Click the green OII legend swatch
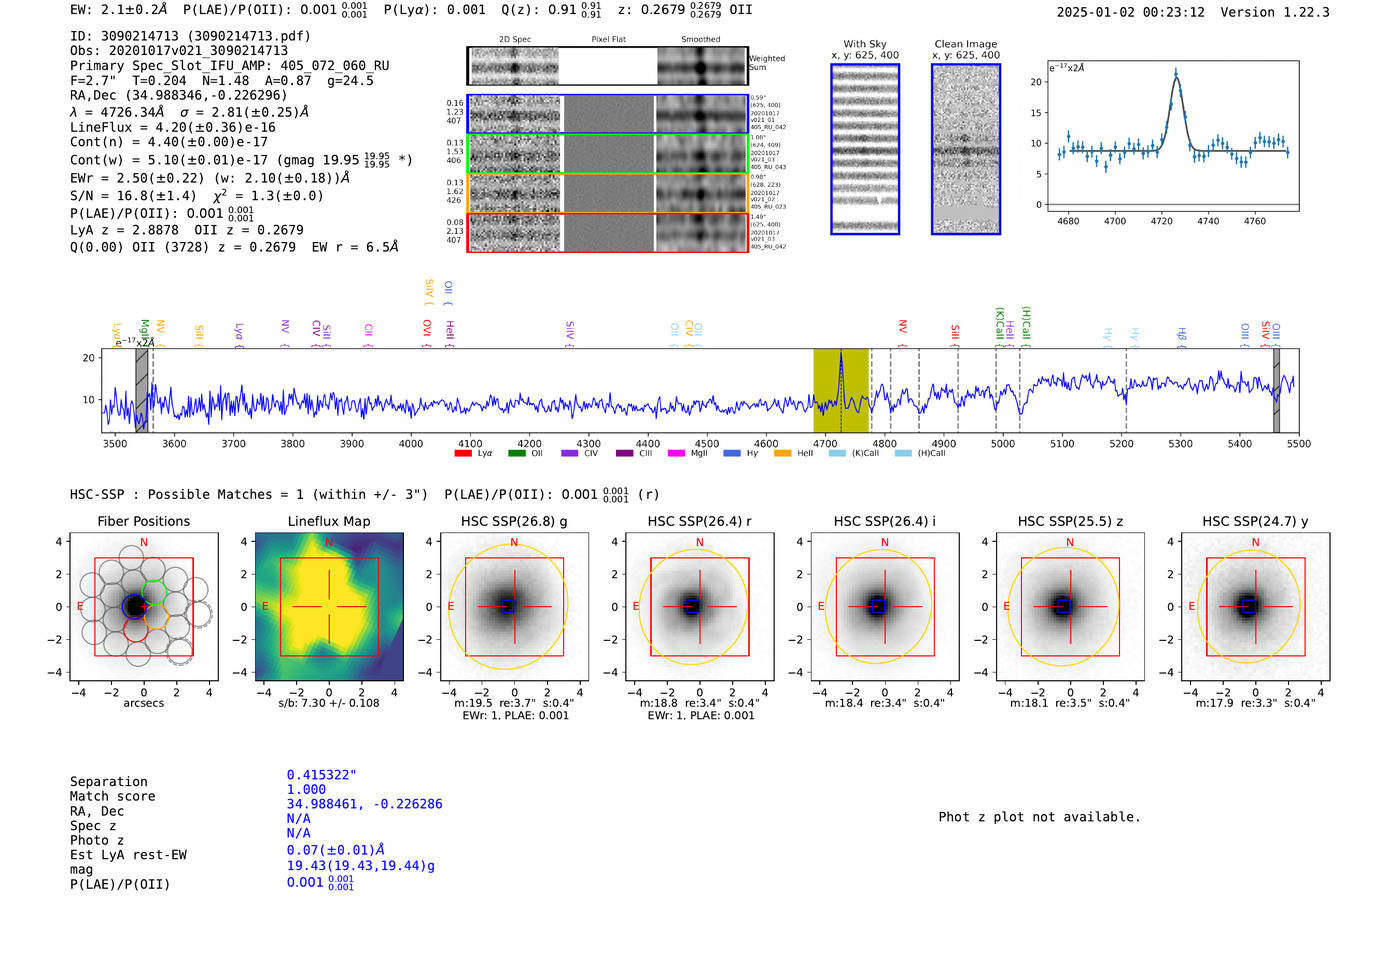The width and height of the screenshot is (1400, 953). [x=517, y=454]
